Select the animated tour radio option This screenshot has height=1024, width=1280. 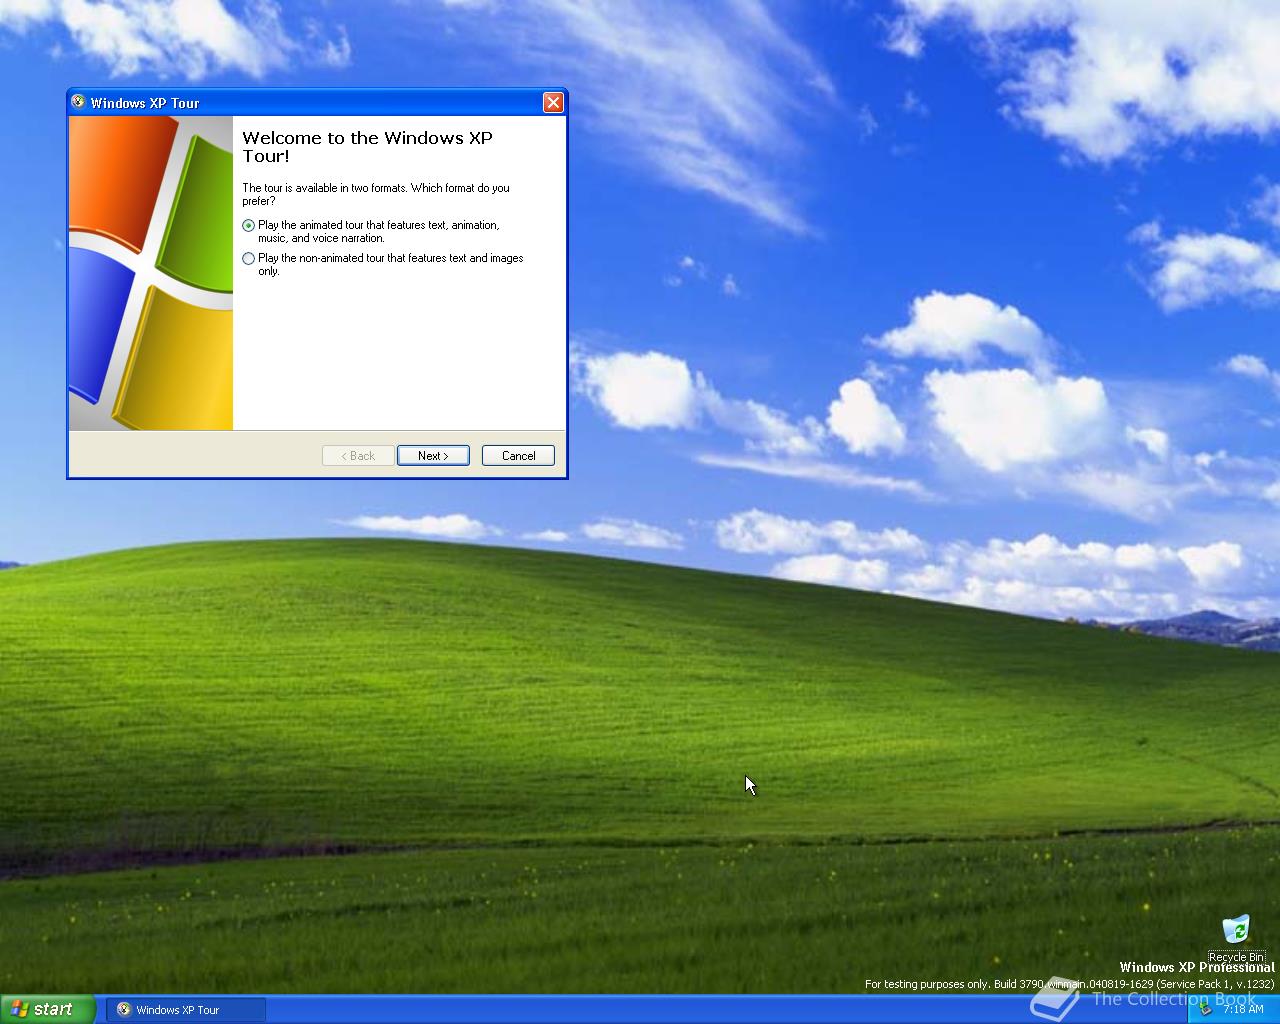pos(249,226)
